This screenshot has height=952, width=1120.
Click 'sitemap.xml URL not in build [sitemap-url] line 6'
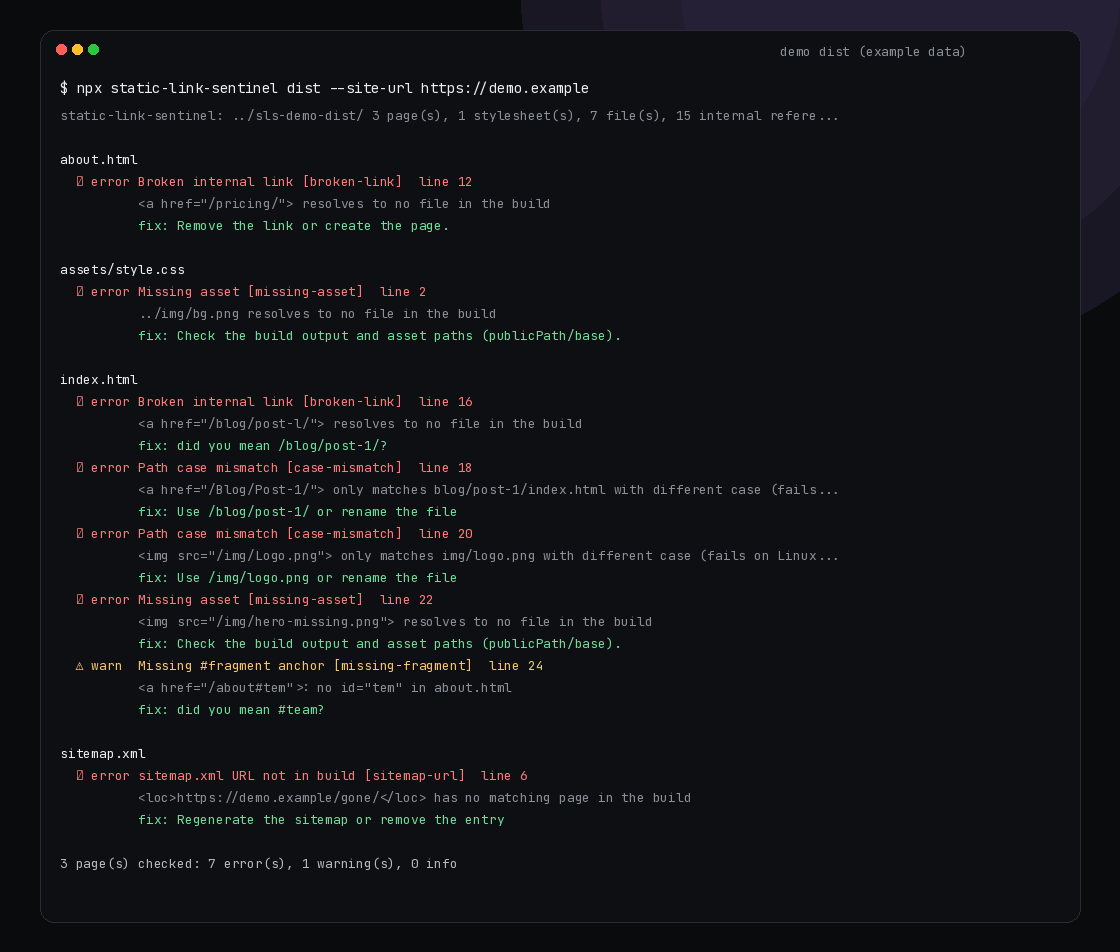pyautogui.click(x=333, y=776)
